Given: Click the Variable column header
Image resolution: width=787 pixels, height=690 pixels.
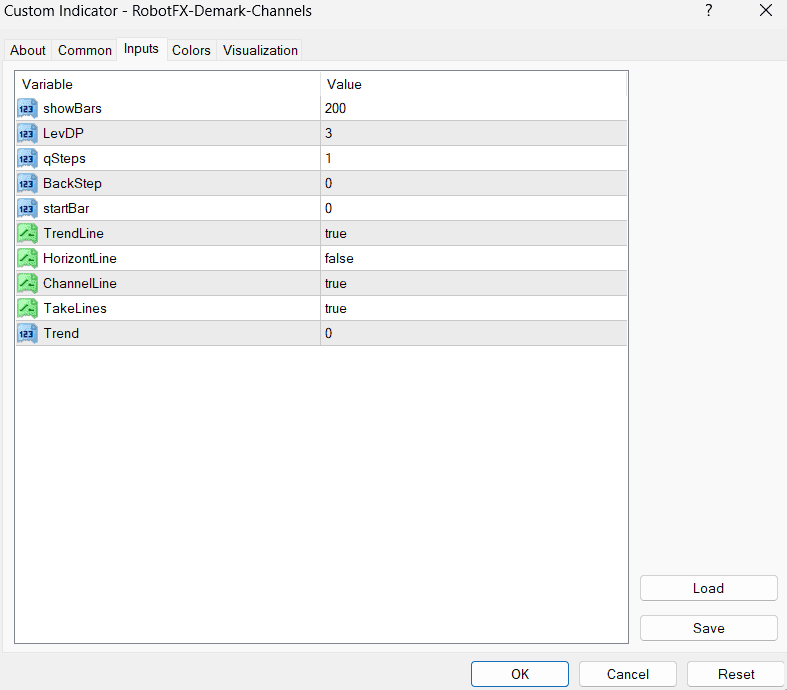Looking at the screenshot, I should [168, 84].
